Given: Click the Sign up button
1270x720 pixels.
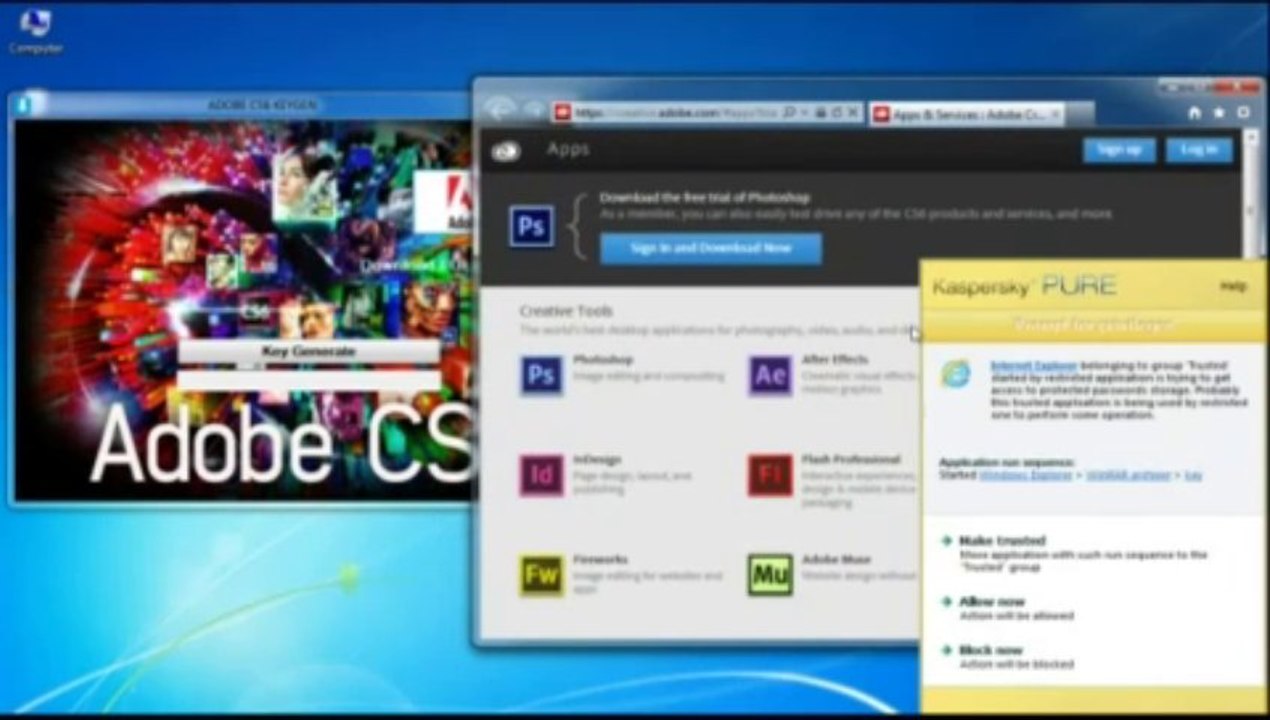Looking at the screenshot, I should 1119,150.
